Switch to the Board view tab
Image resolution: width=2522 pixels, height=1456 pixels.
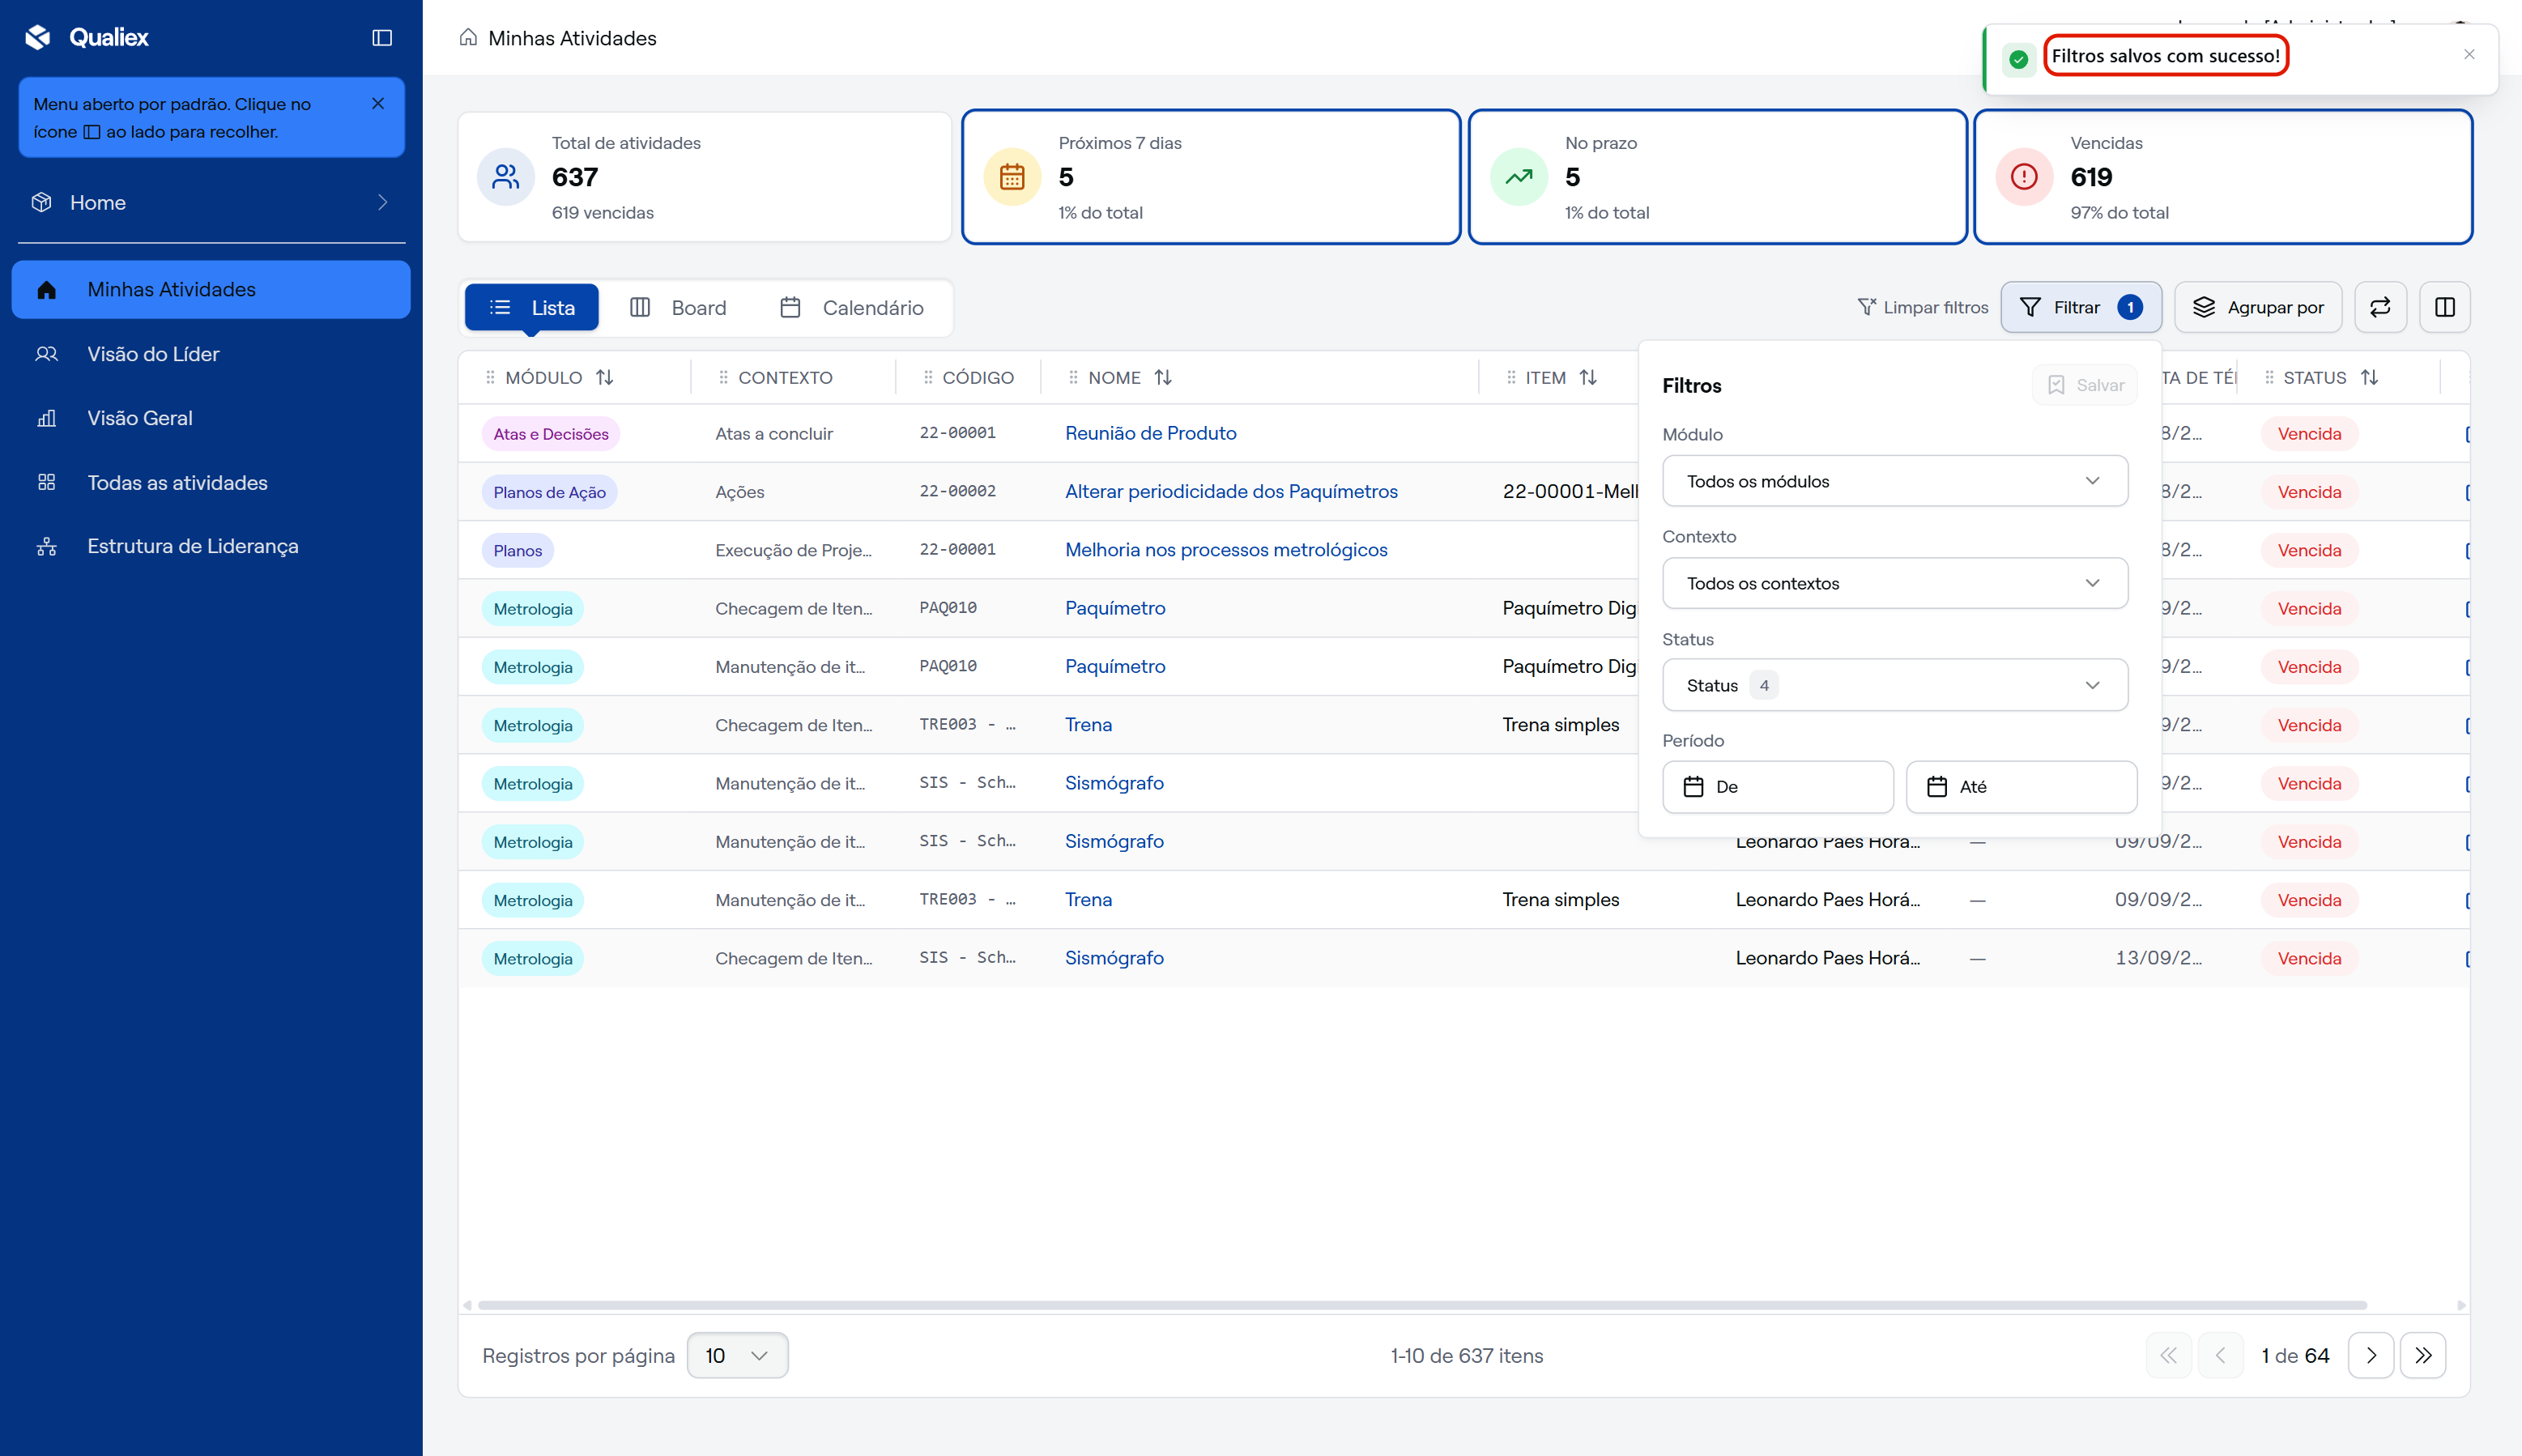678,307
